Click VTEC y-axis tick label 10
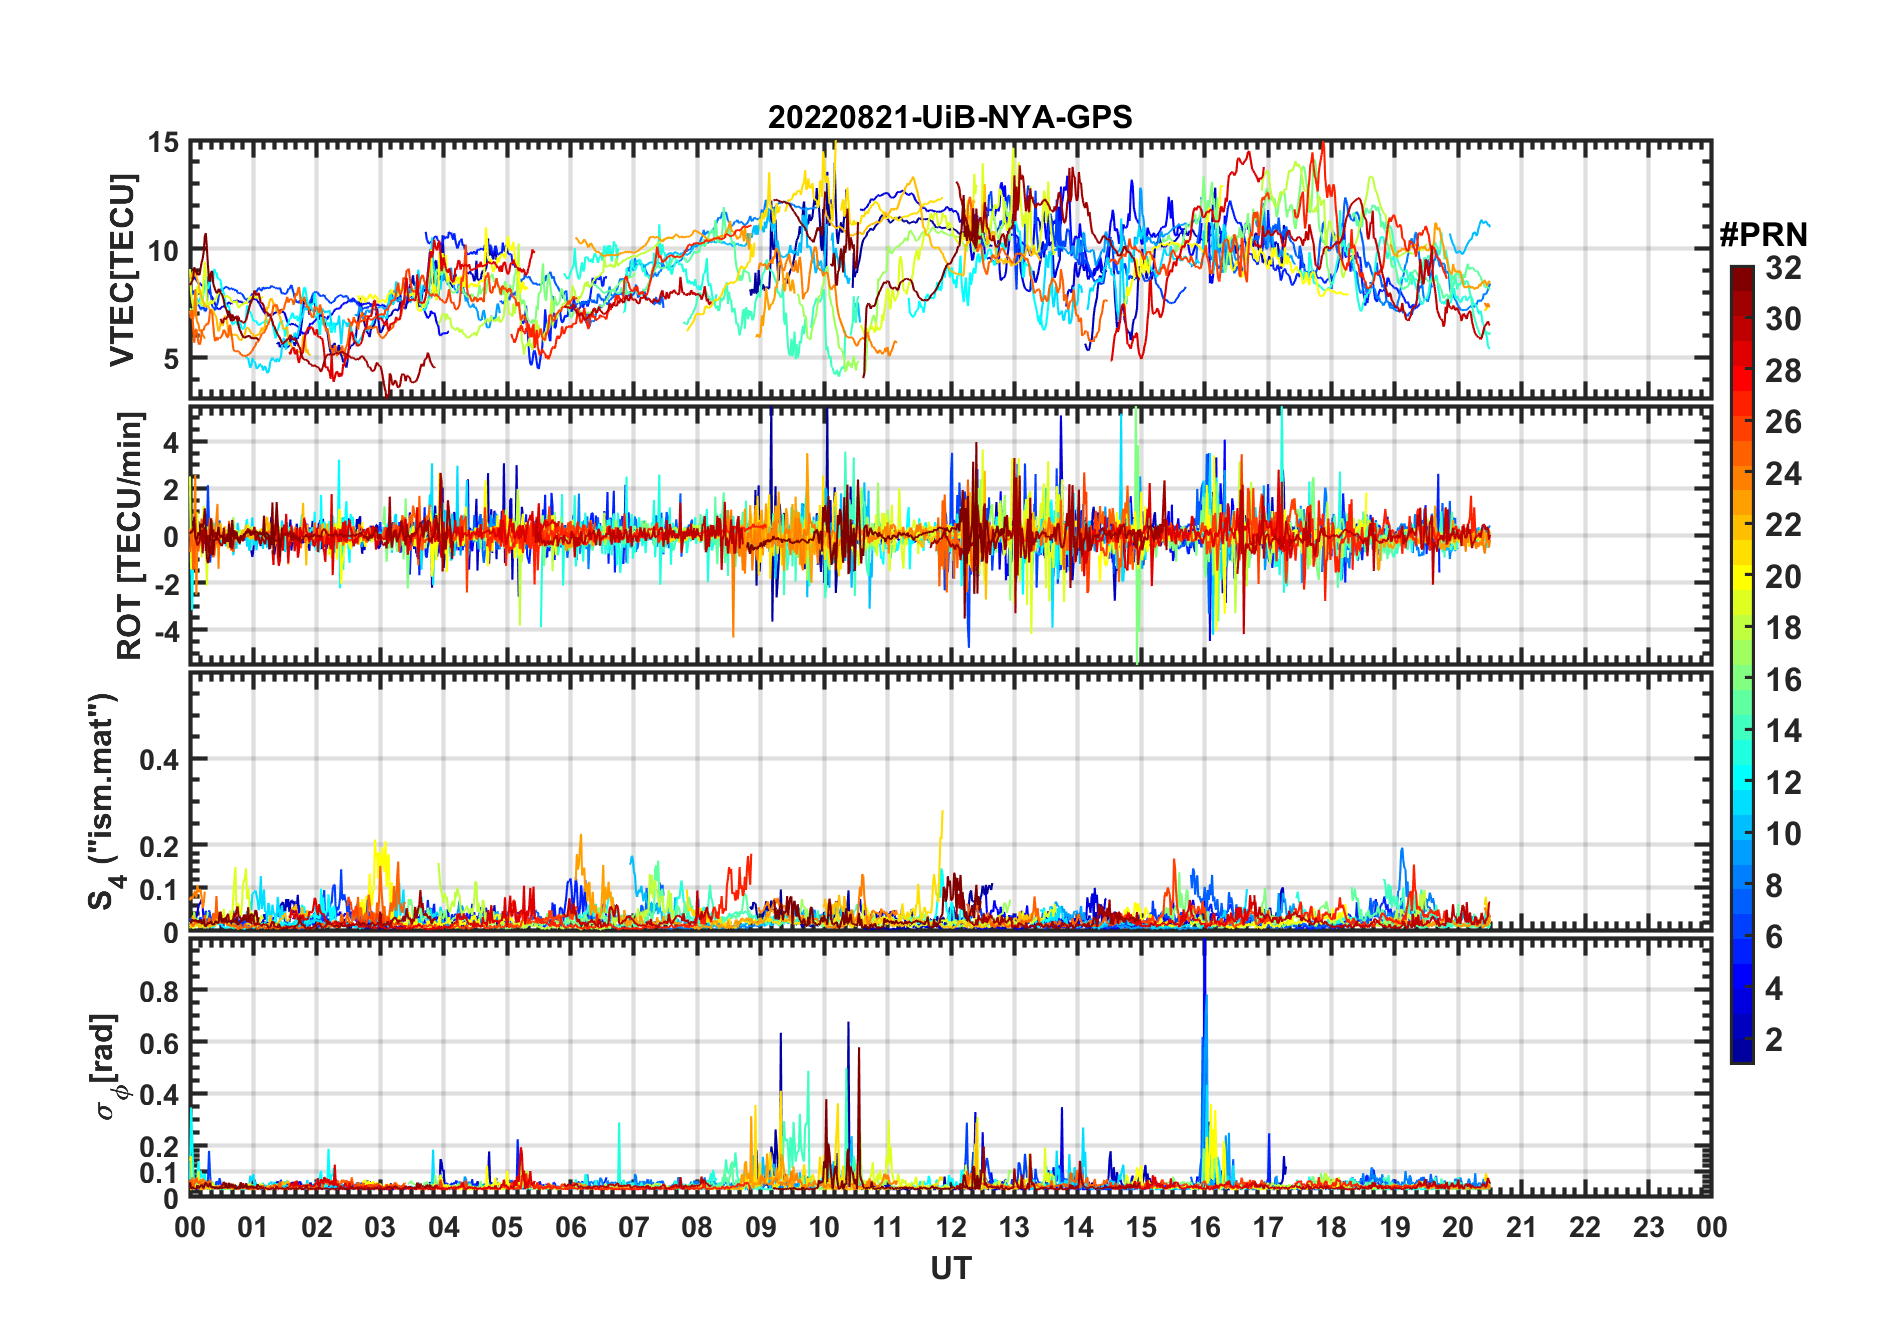The image size is (1902, 1330). (163, 251)
